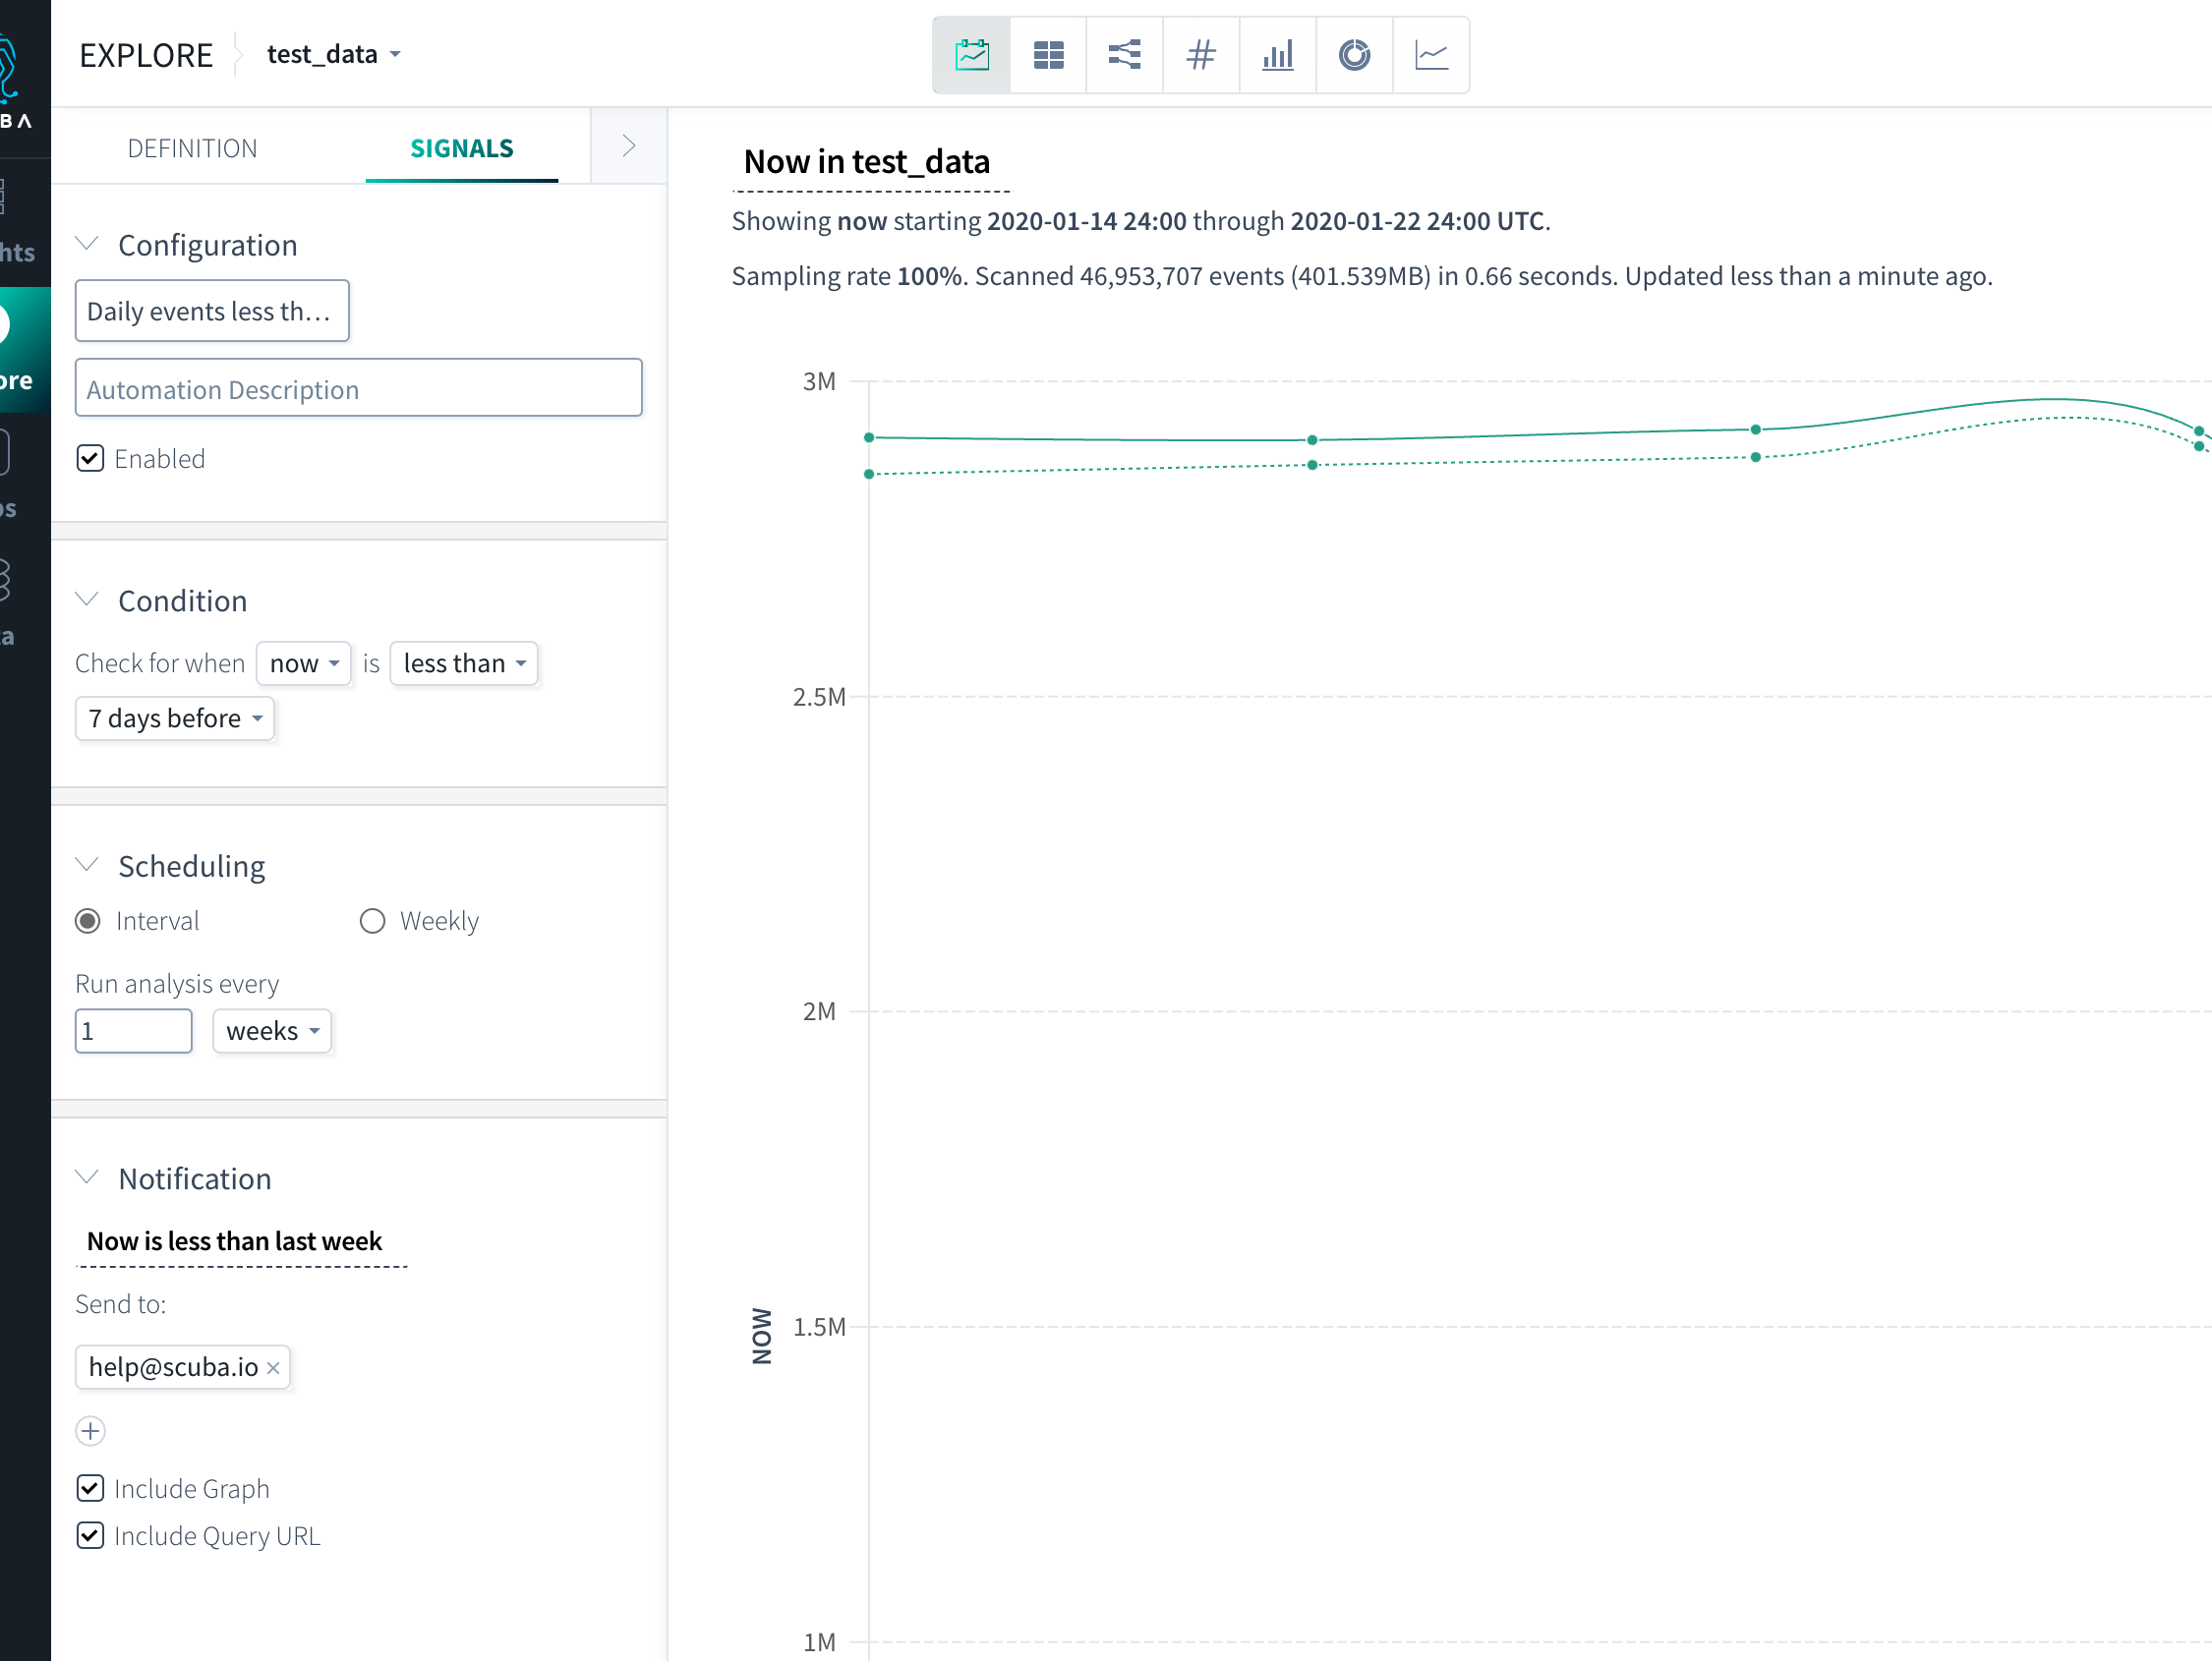Collapse the Configuration section

click(x=87, y=244)
